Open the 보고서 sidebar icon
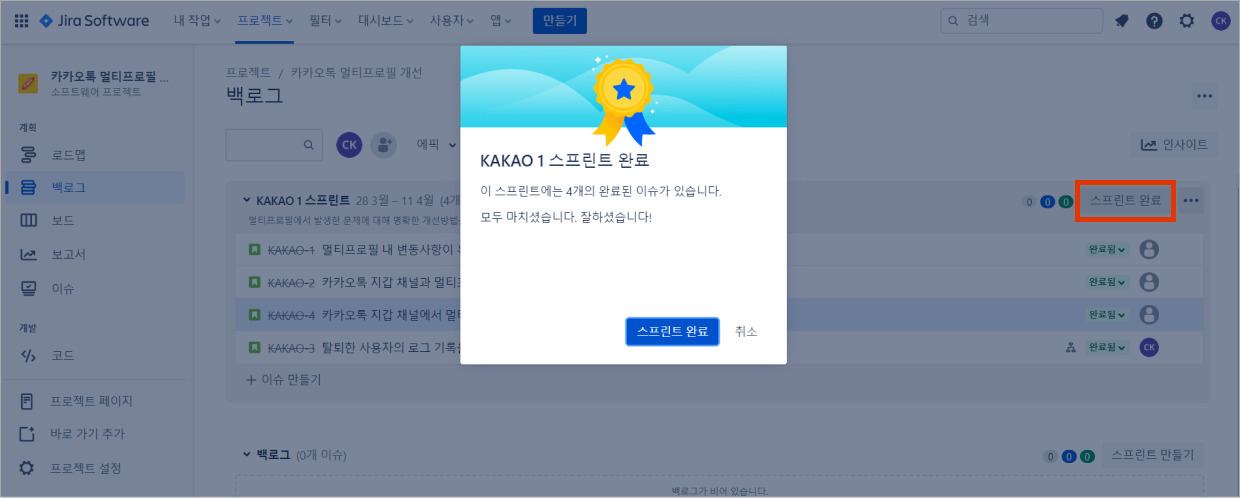Viewport: 1240px width, 498px height. click(29, 254)
